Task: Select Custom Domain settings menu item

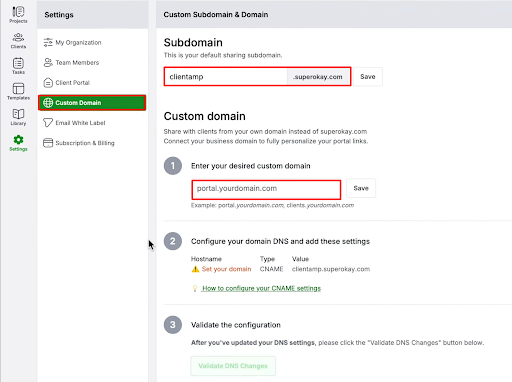Action: [x=92, y=103]
